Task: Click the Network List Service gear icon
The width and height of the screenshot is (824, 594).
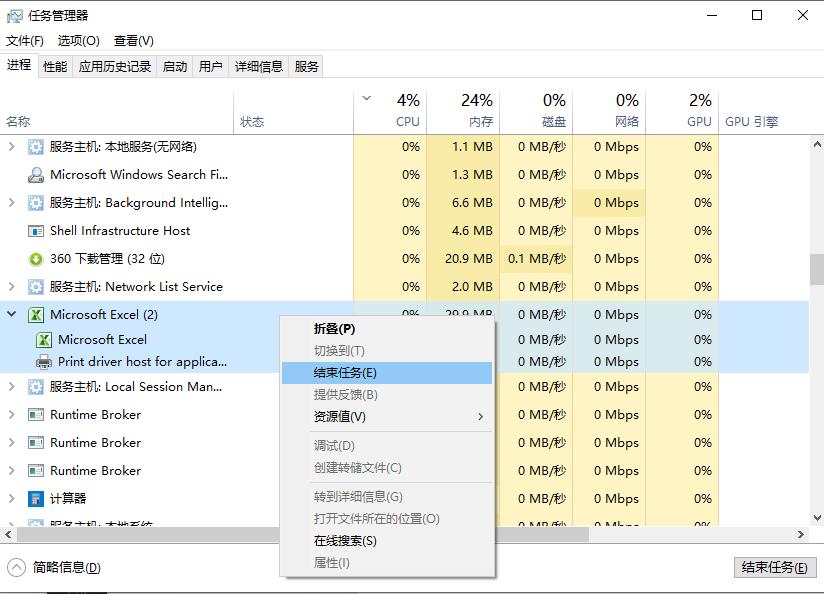Action: (35, 286)
